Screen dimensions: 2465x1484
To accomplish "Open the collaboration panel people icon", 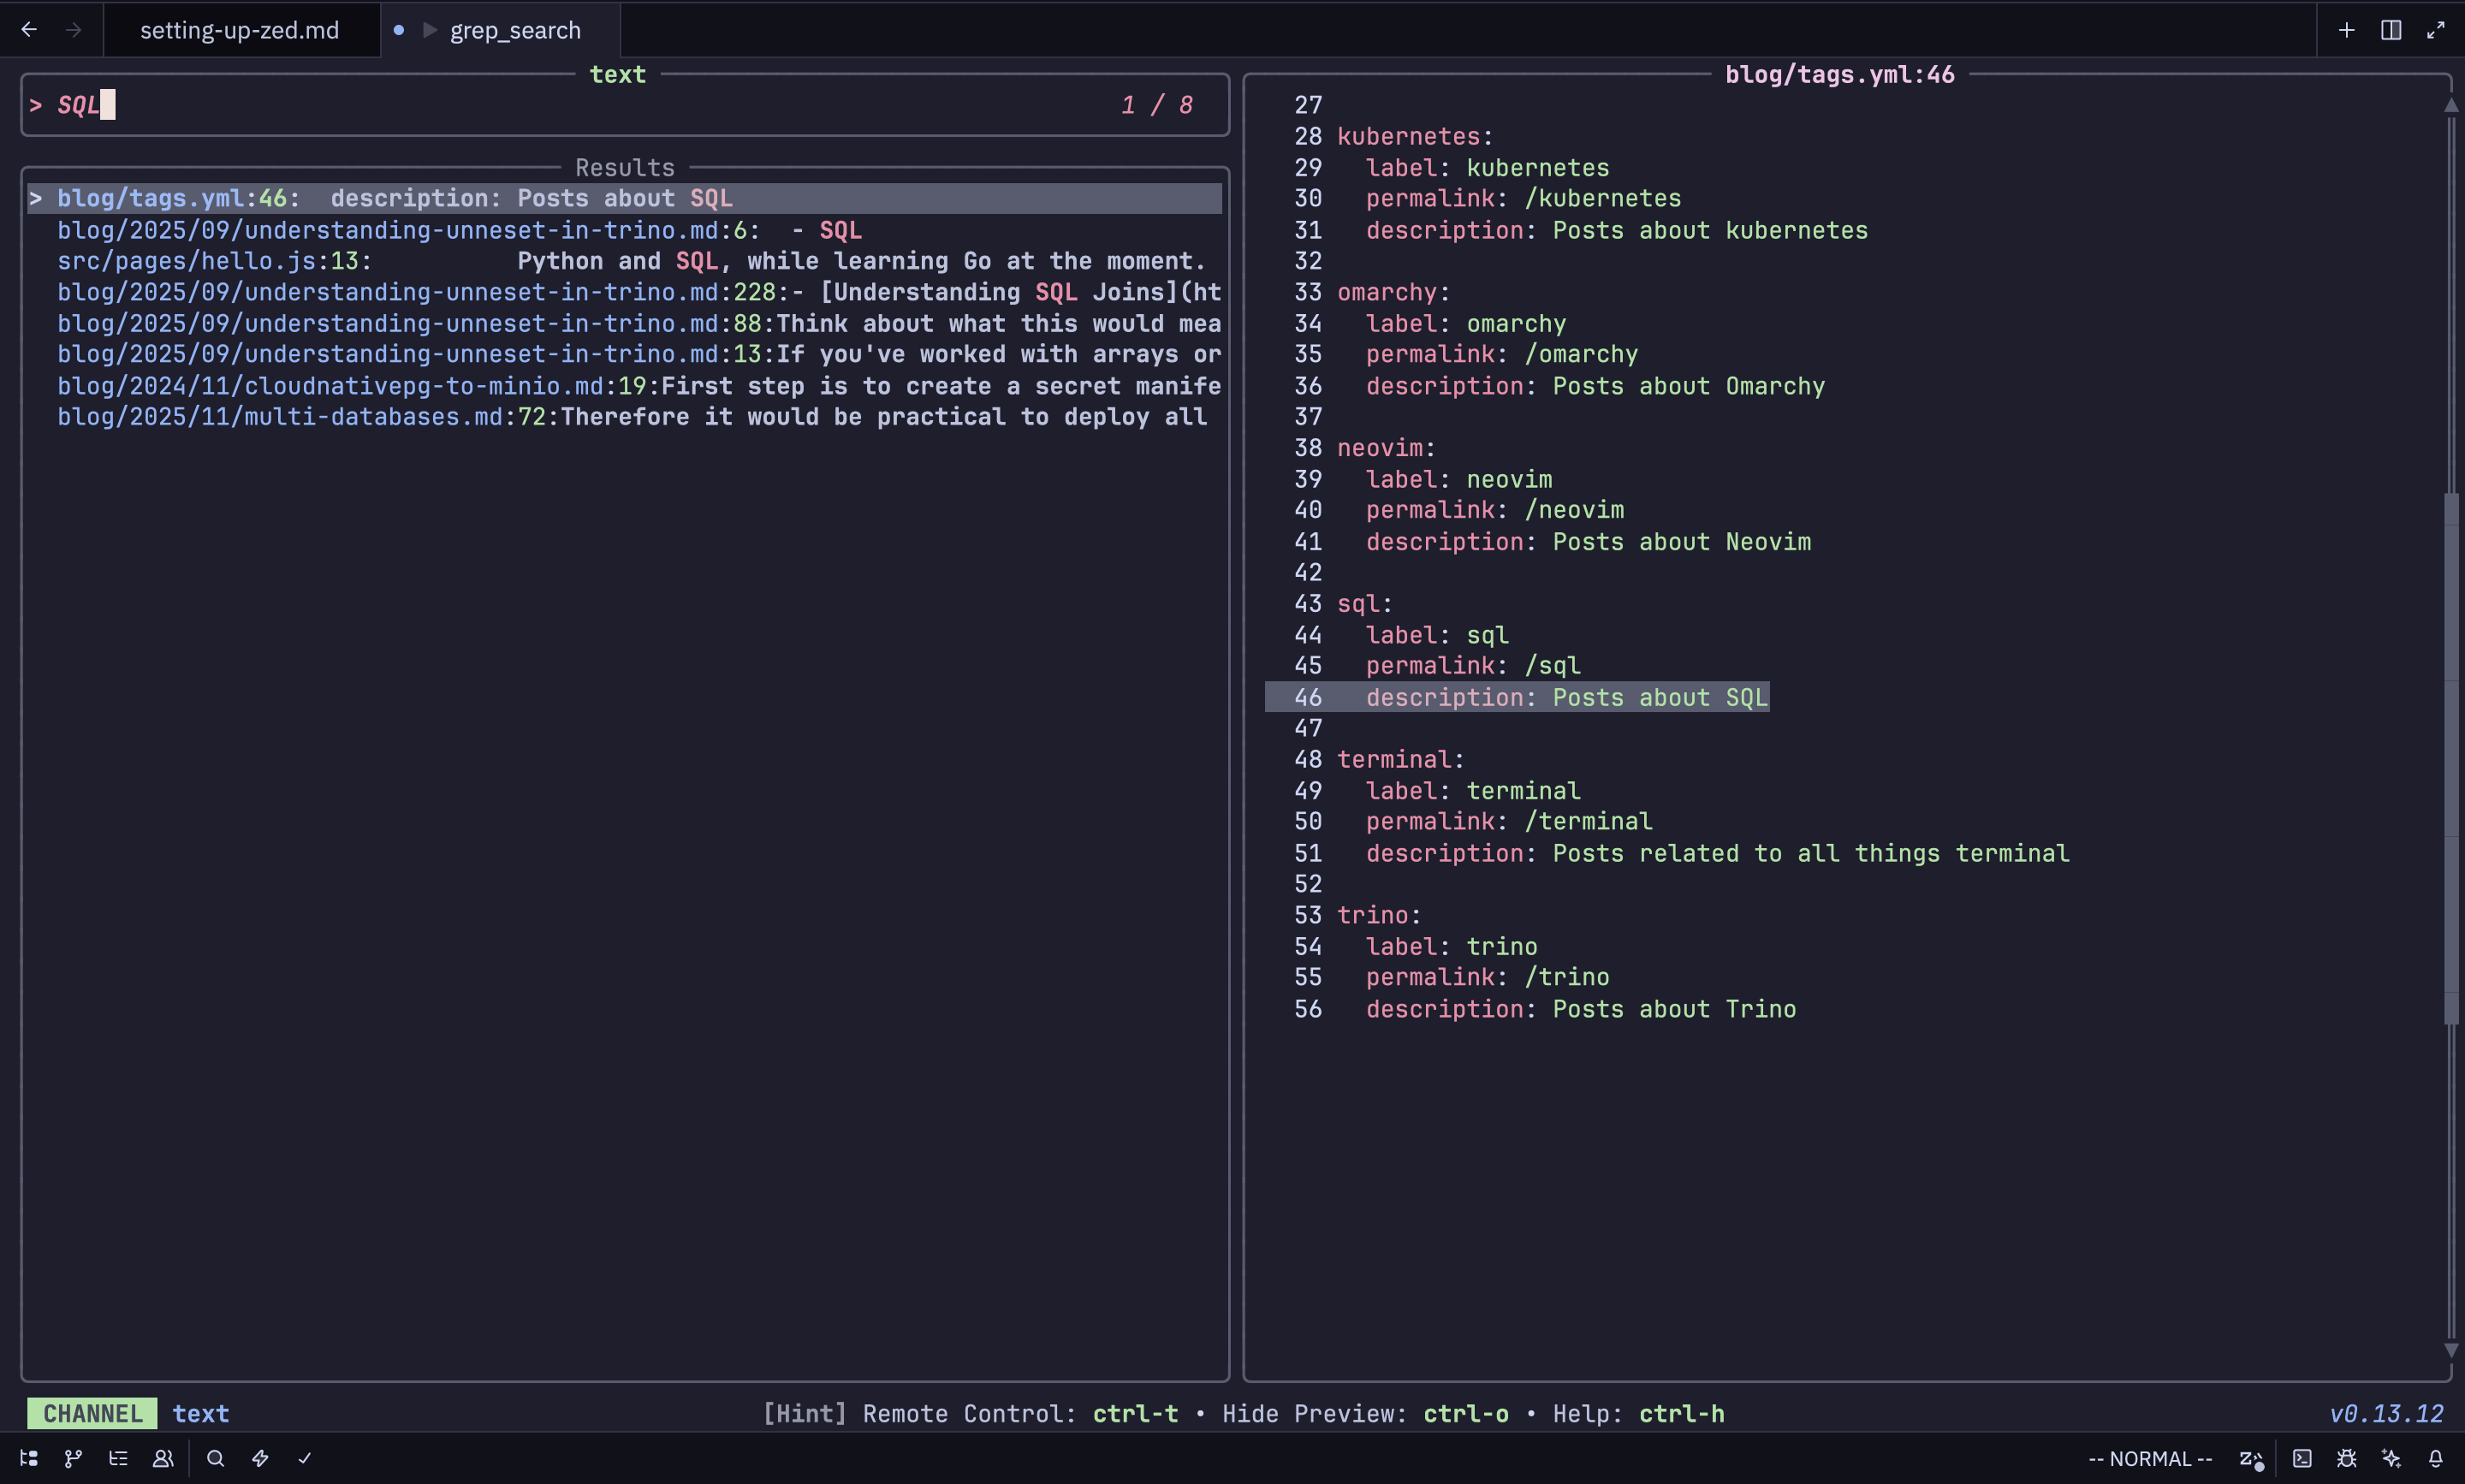I will [x=163, y=1458].
